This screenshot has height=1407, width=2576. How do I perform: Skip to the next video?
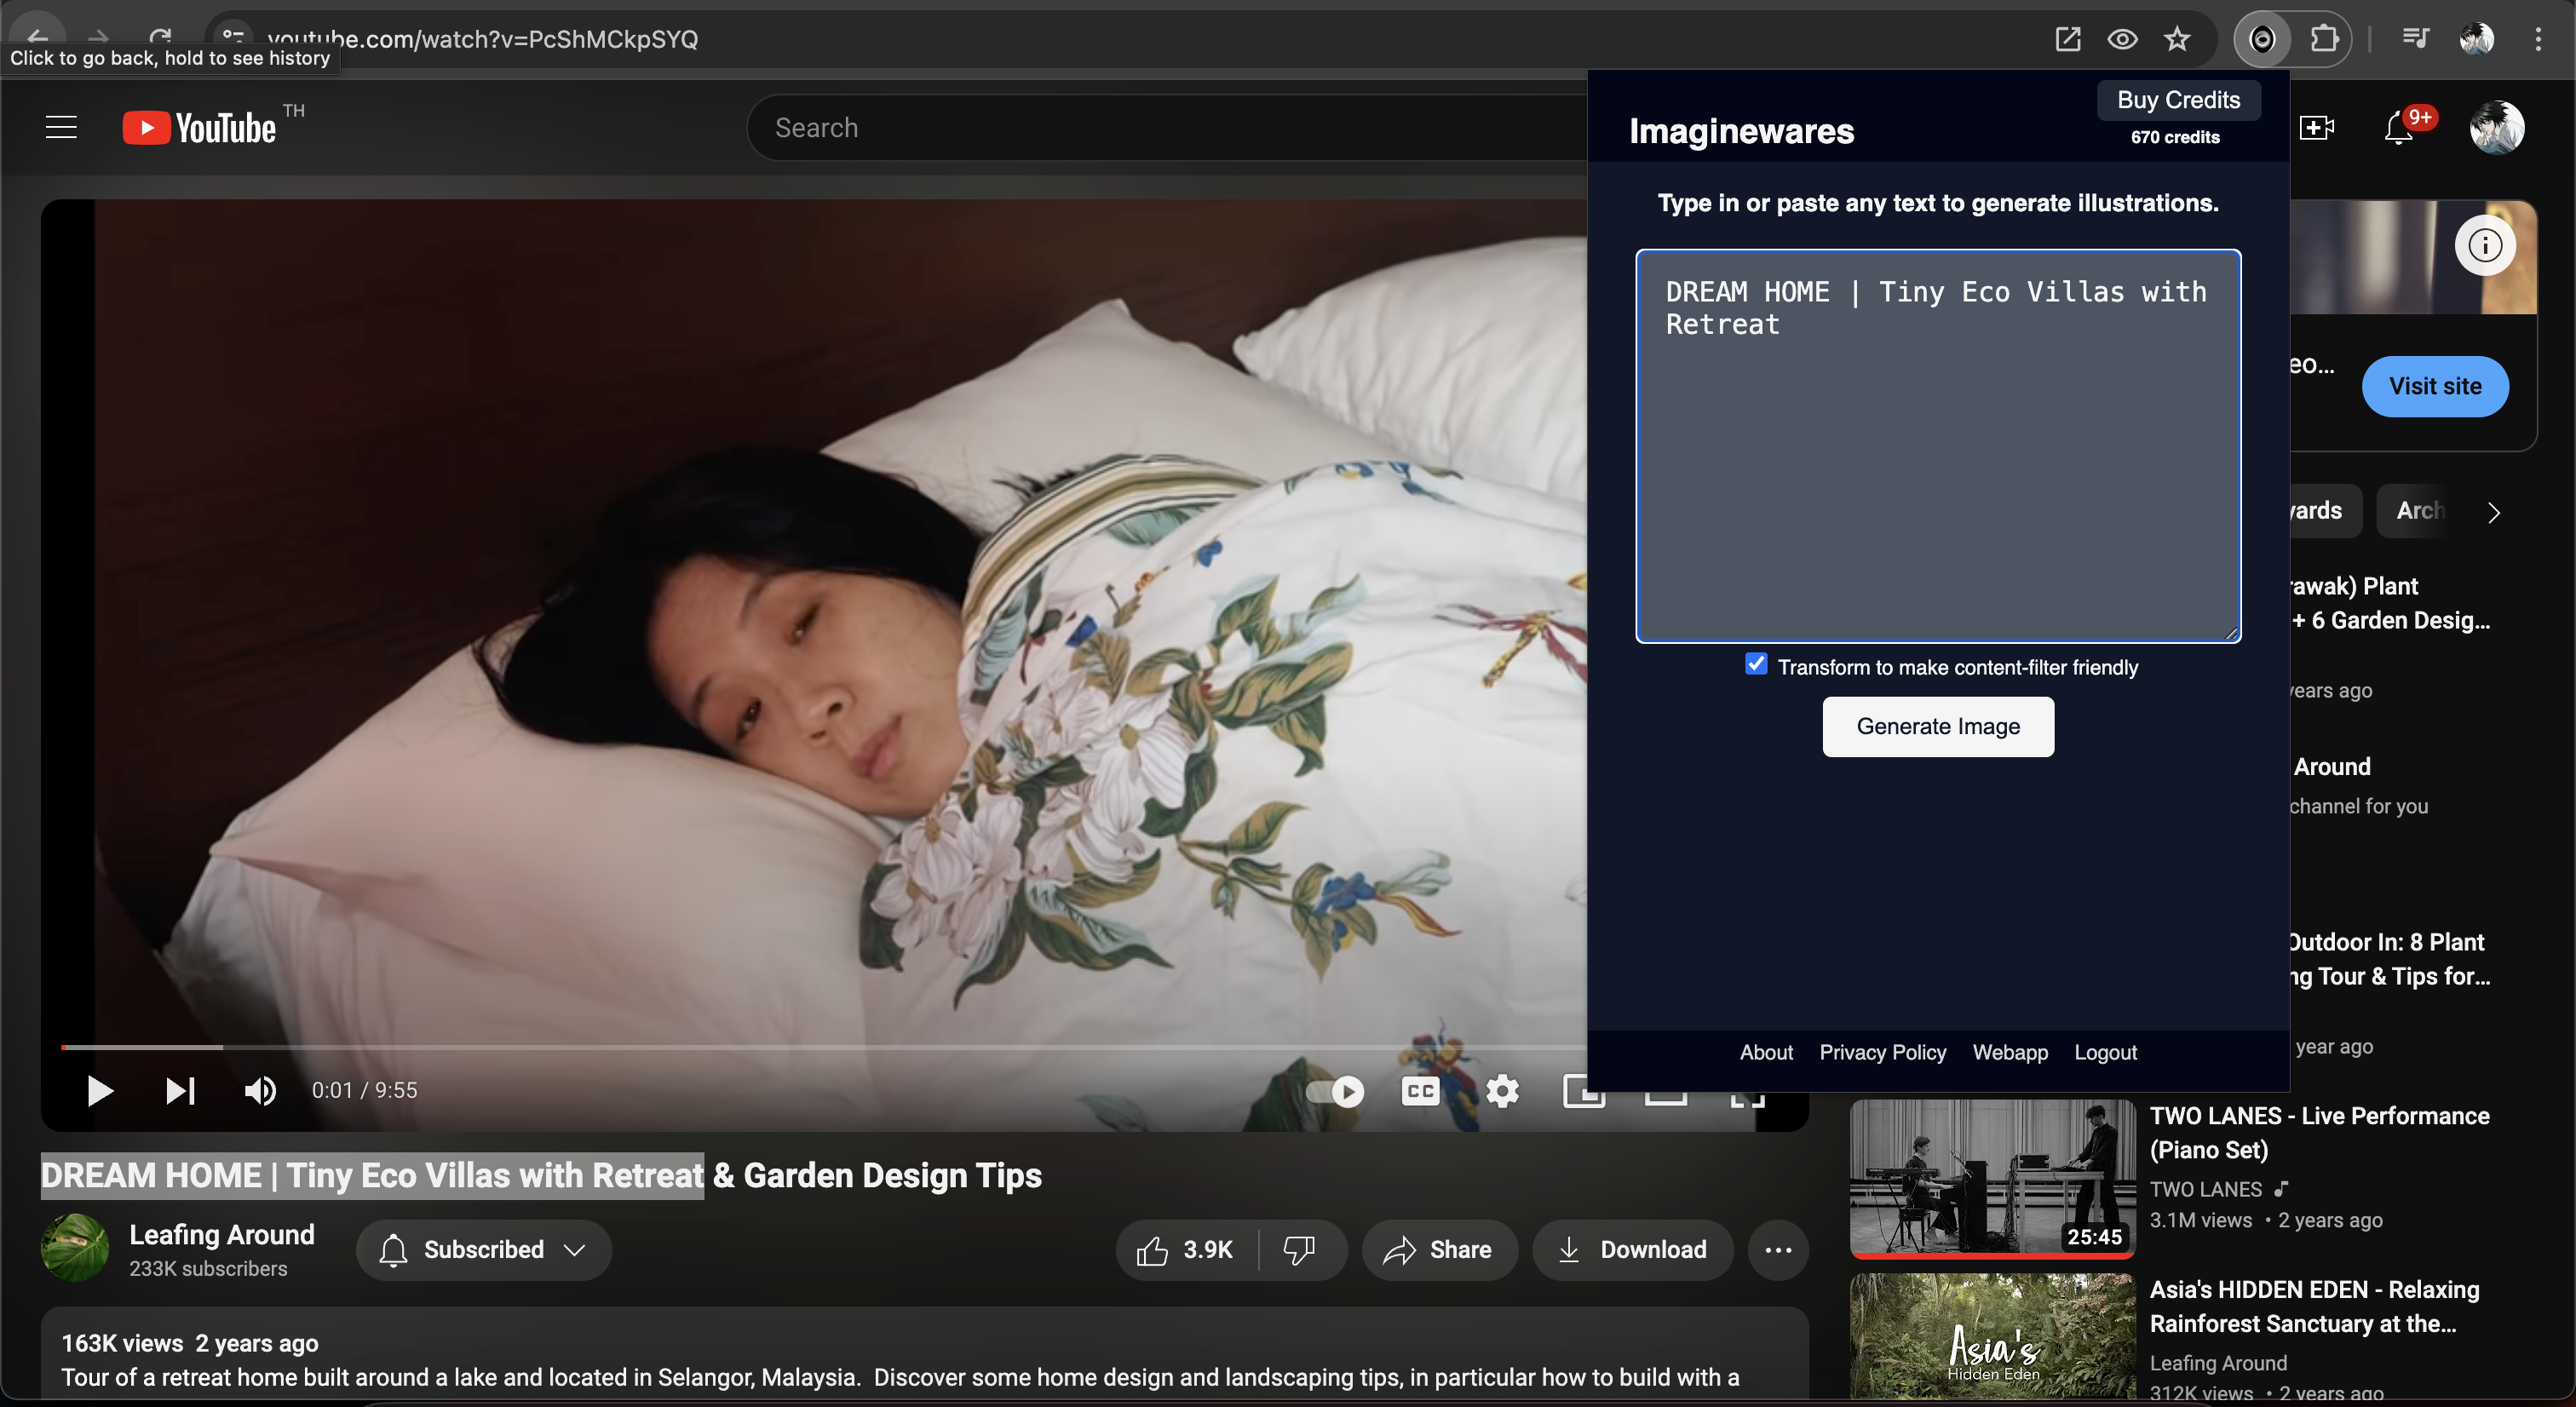click(180, 1090)
